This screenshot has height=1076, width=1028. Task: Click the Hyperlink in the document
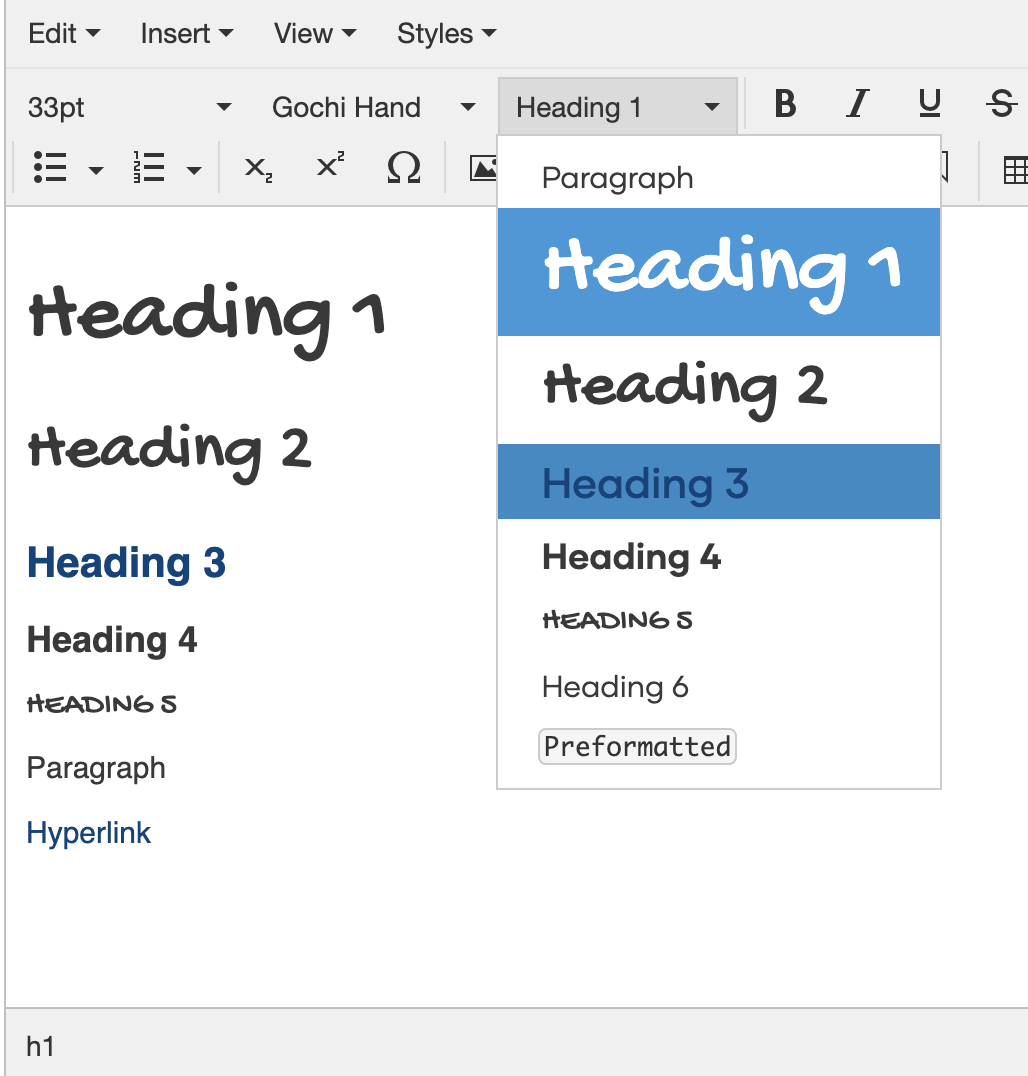tap(89, 833)
